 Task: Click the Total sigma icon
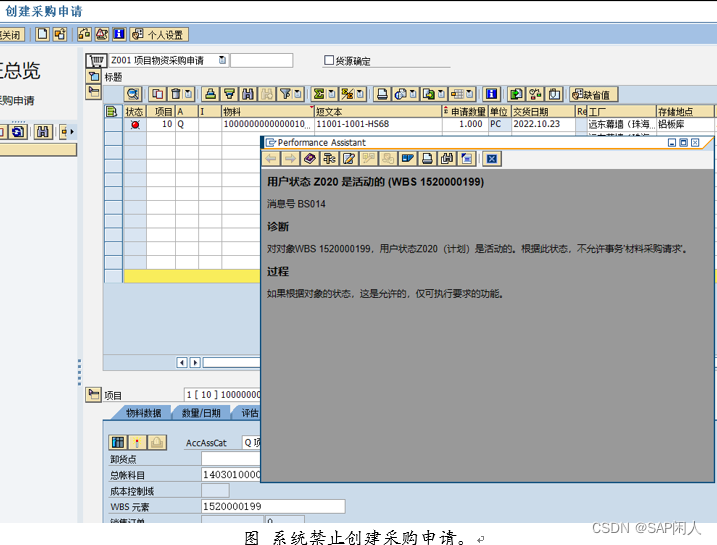(319, 94)
